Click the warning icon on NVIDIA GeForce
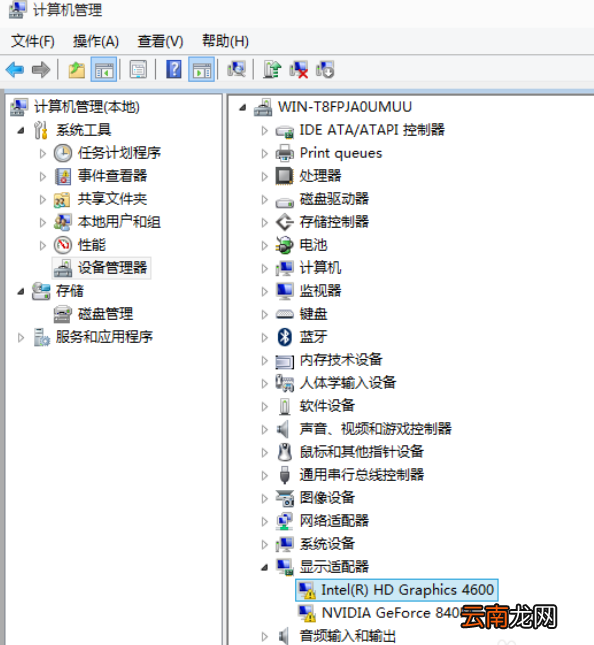This screenshot has width=594, height=645. (307, 613)
